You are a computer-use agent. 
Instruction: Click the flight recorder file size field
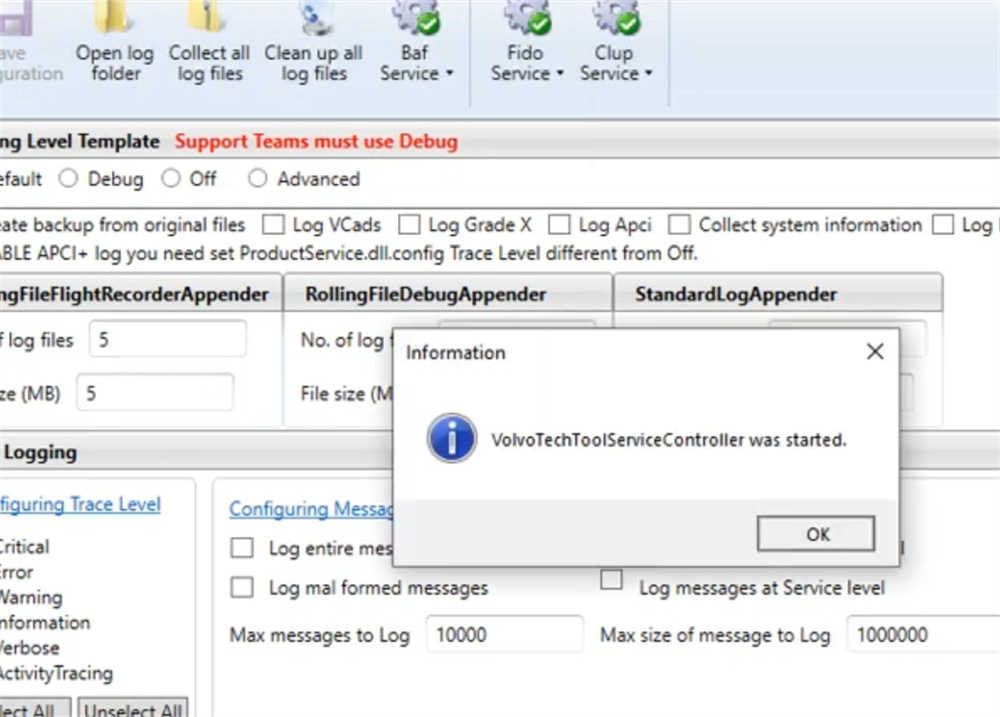coord(155,392)
